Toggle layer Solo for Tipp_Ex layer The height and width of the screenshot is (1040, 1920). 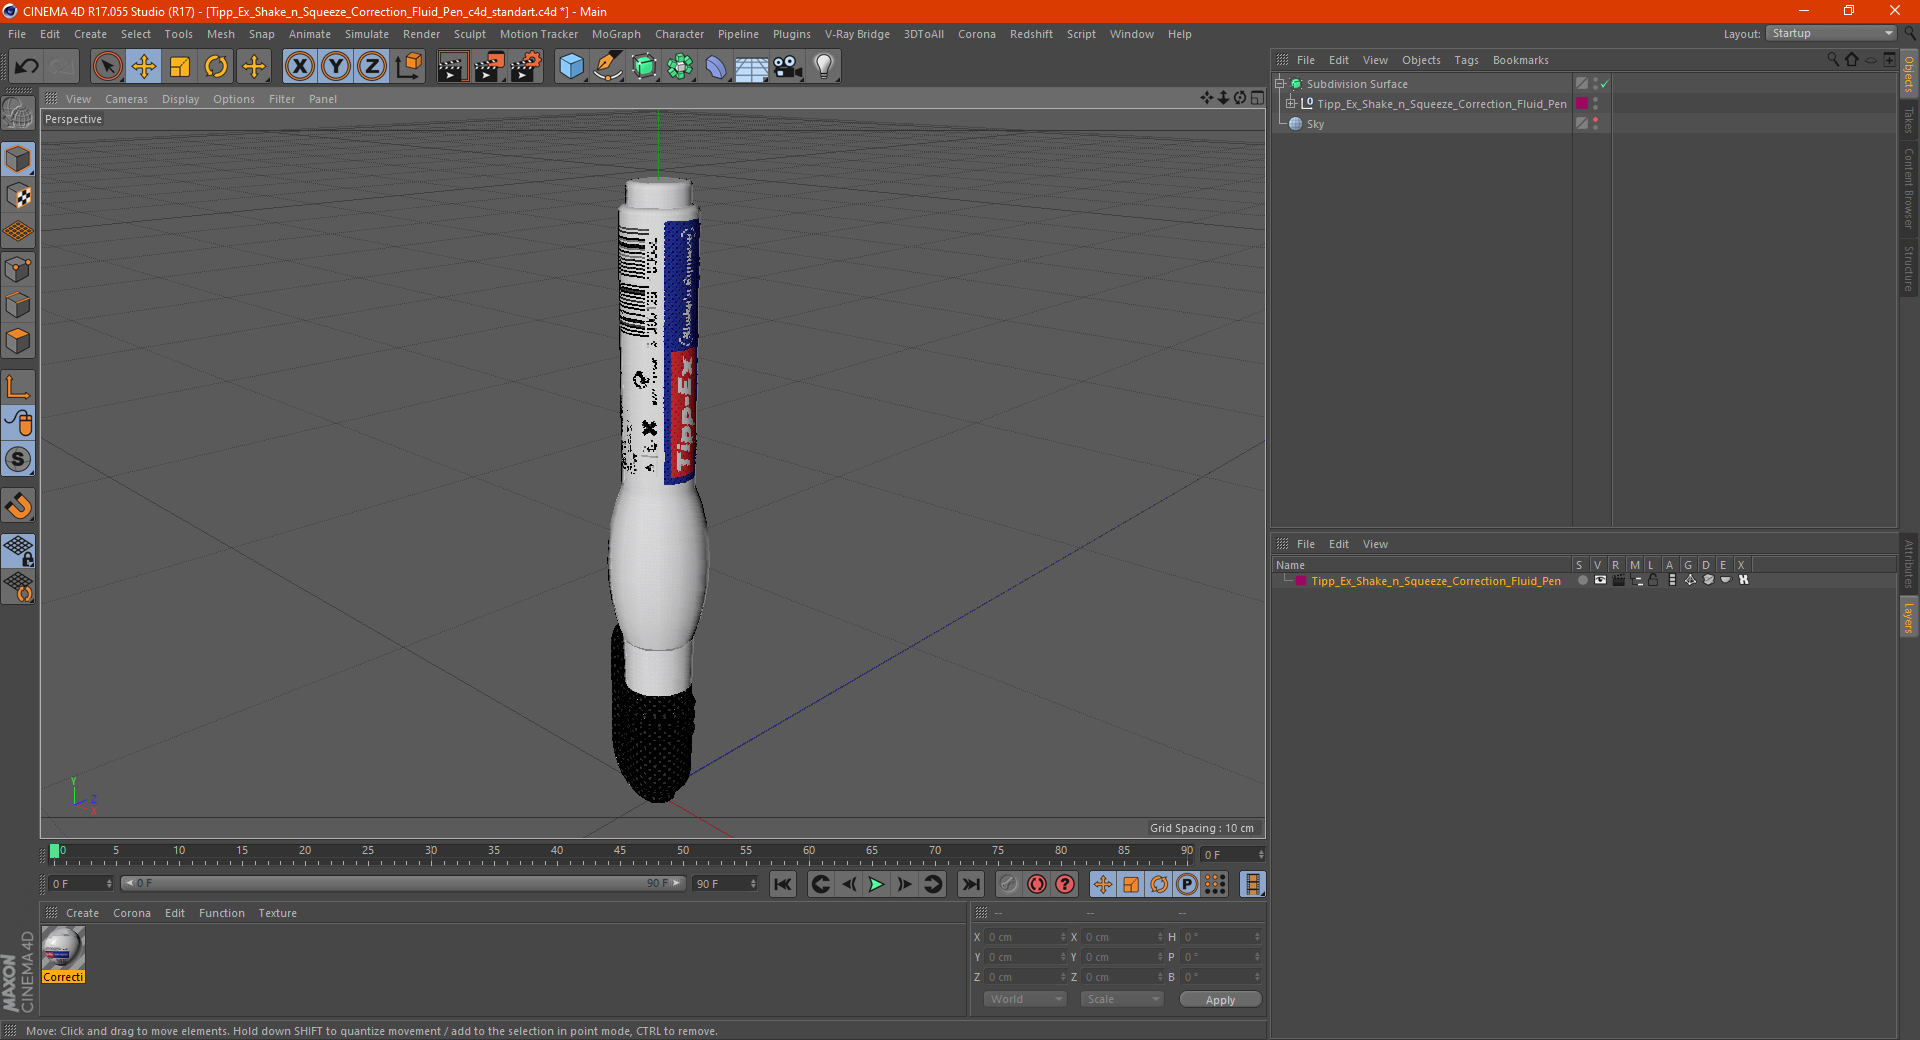pos(1582,580)
